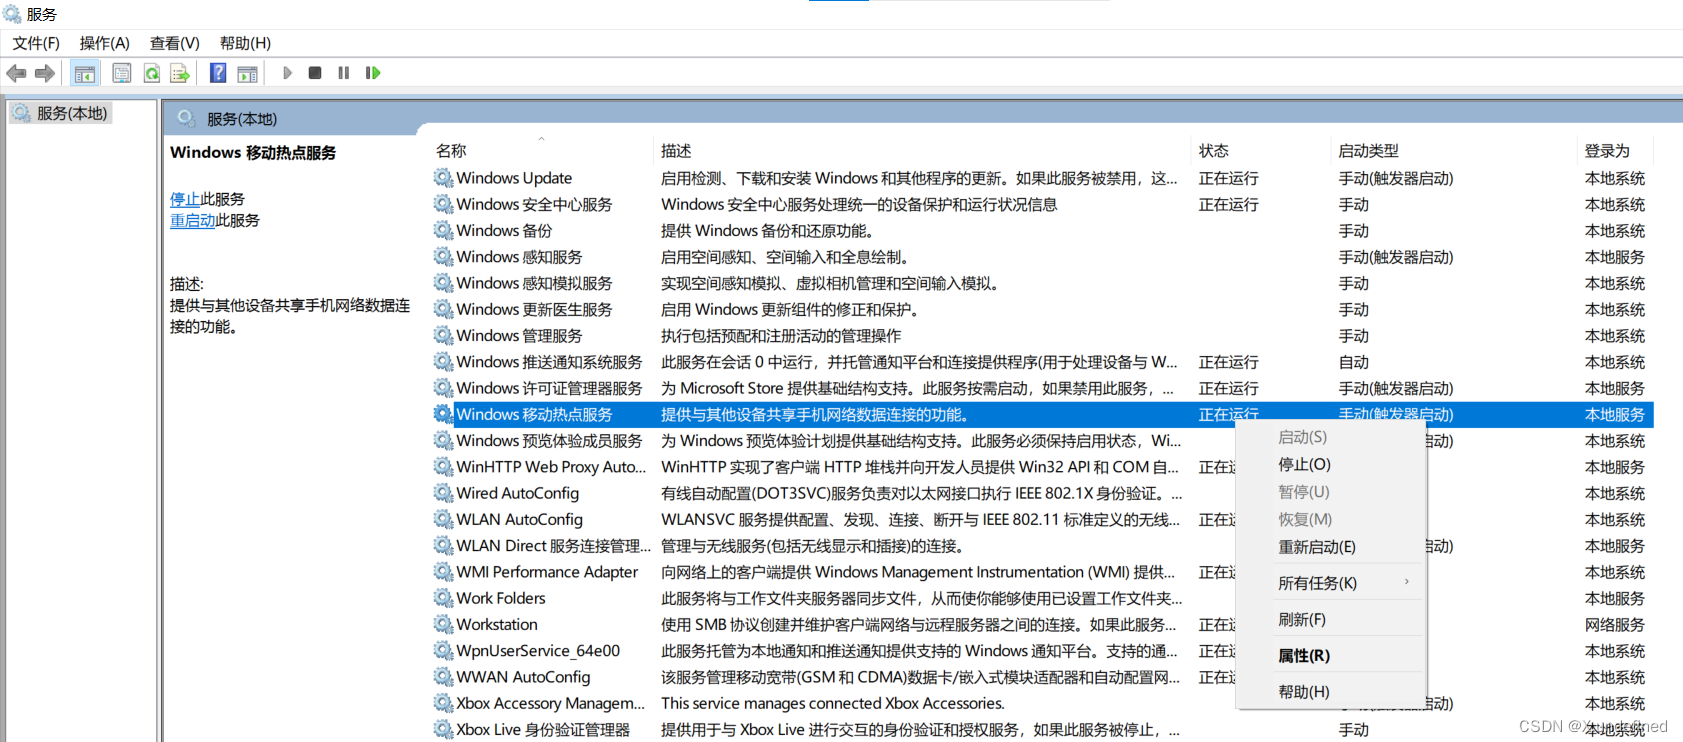
Task: Click the description This service manages connected Xbox Accessories
Action: [x=833, y=703]
